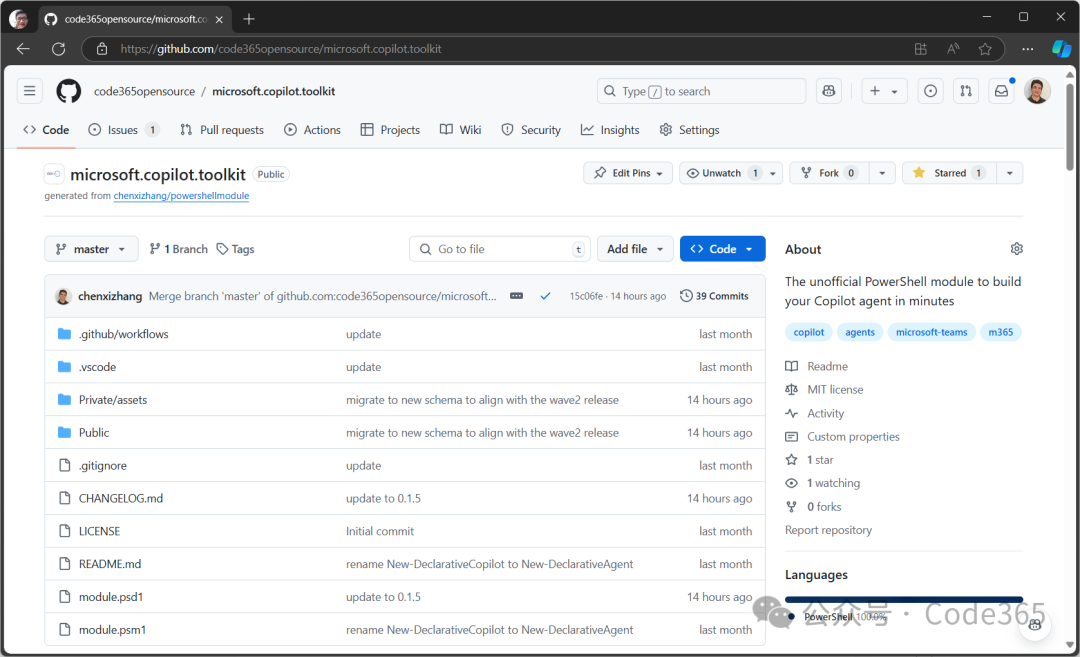The height and width of the screenshot is (657, 1080).
Task: Open the Private/assets folder
Action: [113, 400]
